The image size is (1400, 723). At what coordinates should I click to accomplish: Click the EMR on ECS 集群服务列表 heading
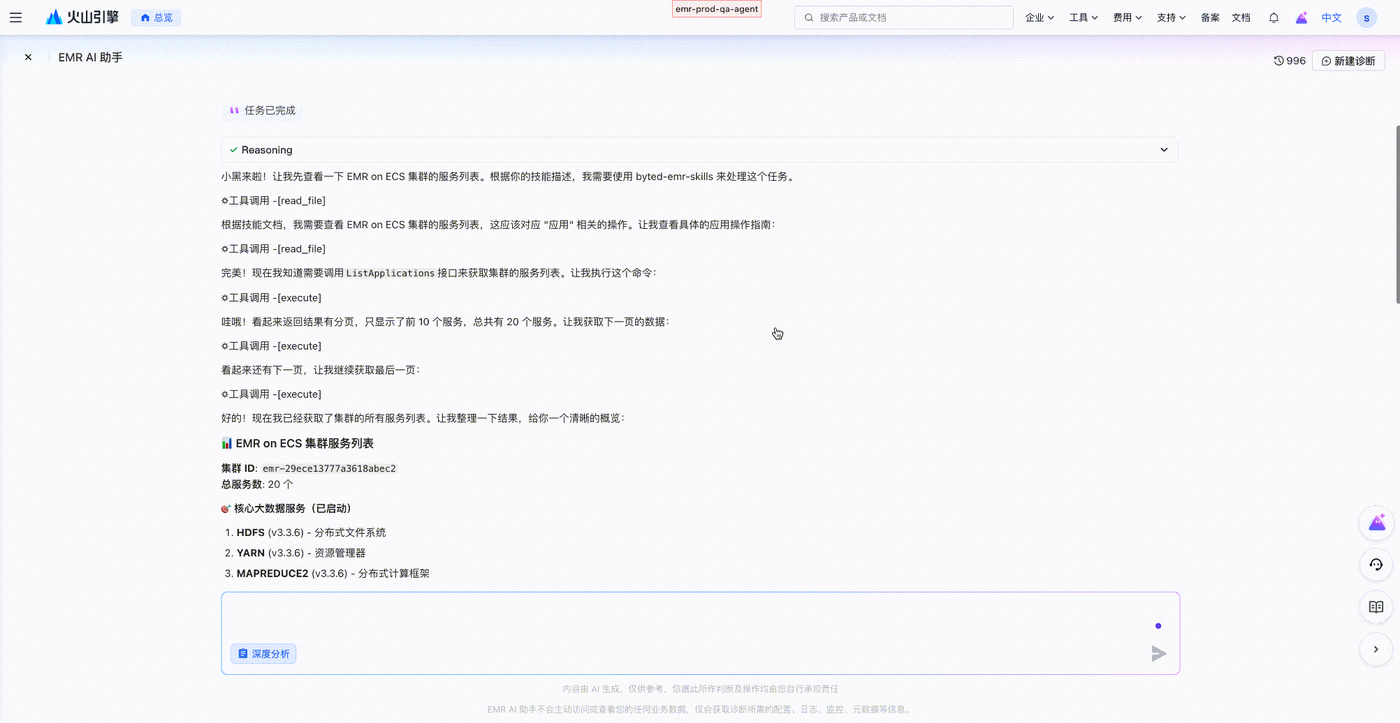tap(297, 443)
